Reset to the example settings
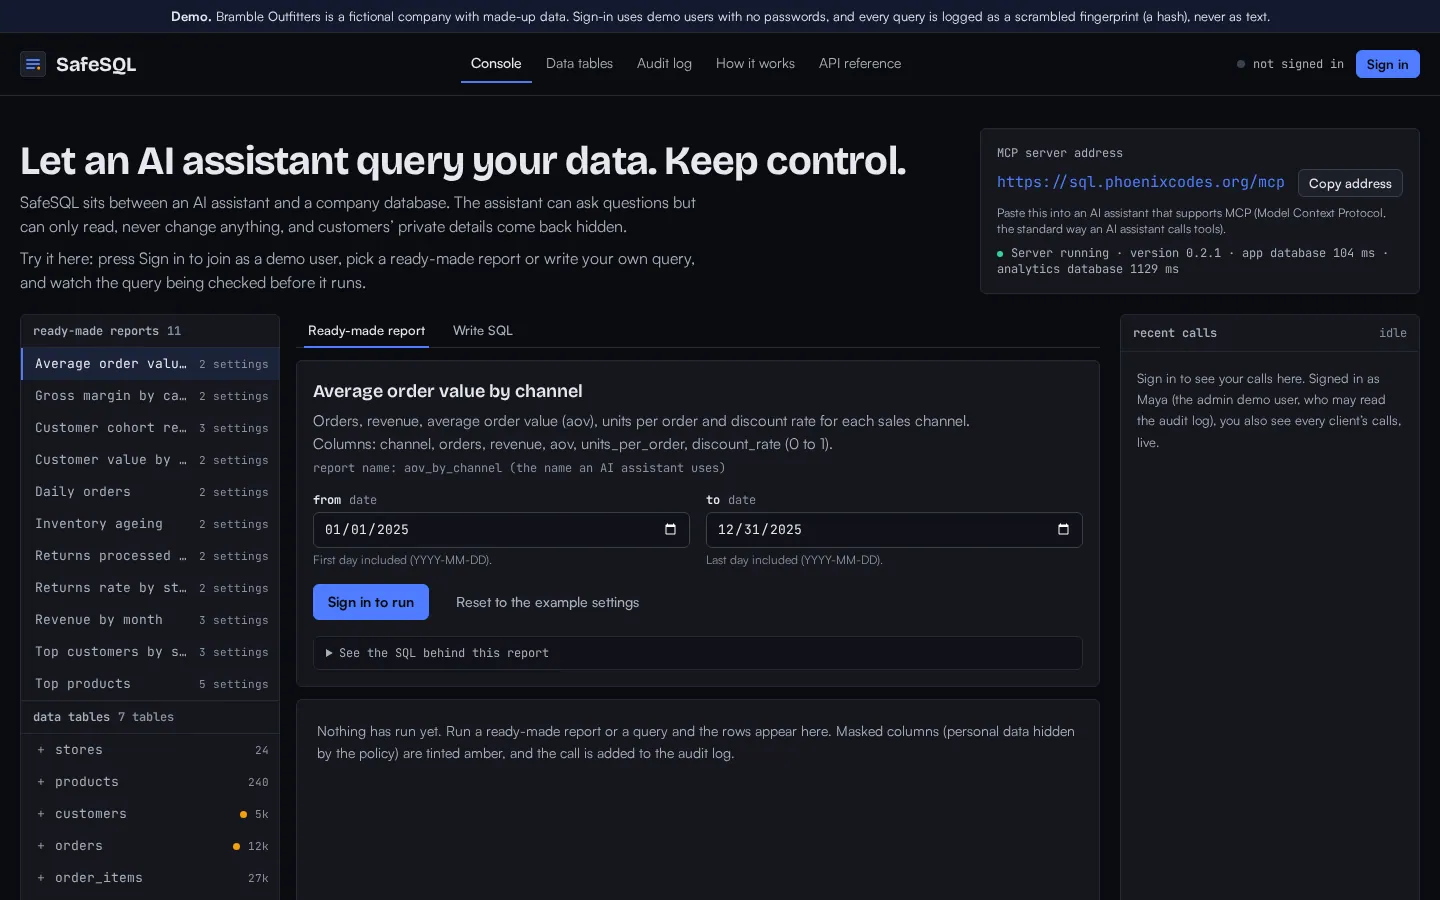Screen dimensions: 1440x900 pyautogui.click(x=547, y=602)
